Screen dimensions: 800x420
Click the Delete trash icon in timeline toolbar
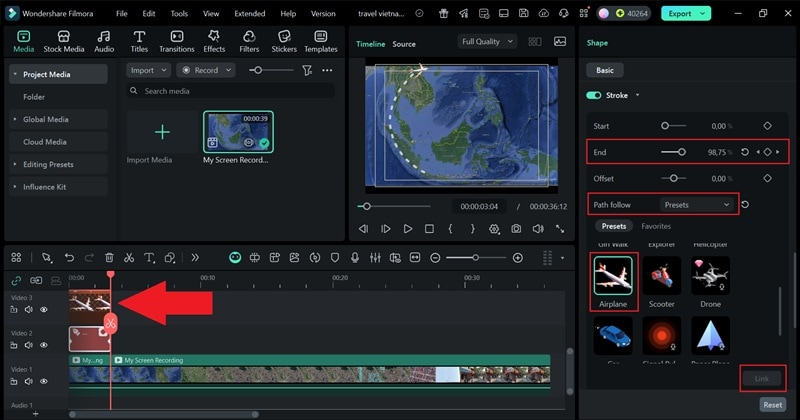[109, 257]
